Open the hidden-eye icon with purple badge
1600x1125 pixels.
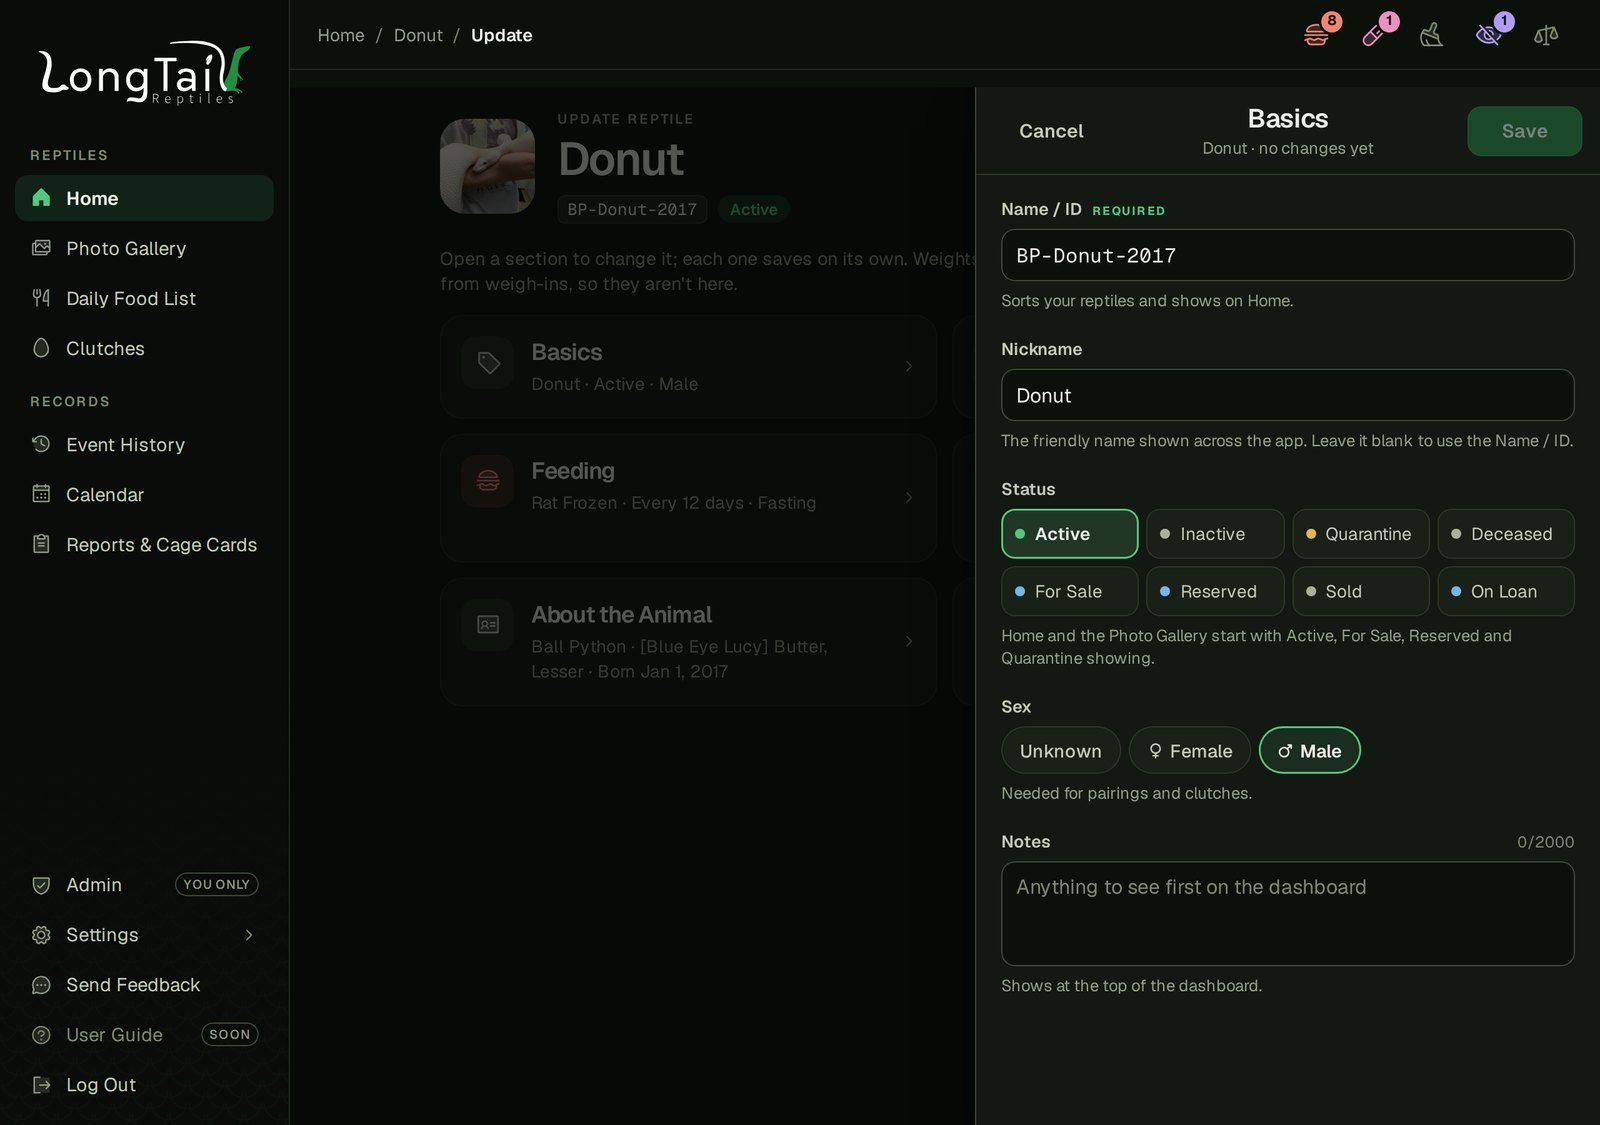coord(1488,35)
